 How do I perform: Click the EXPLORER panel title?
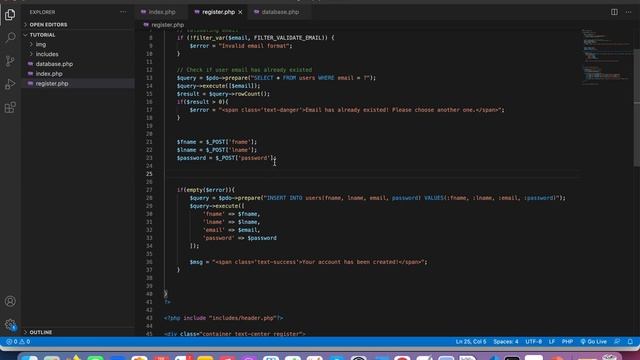42,12
